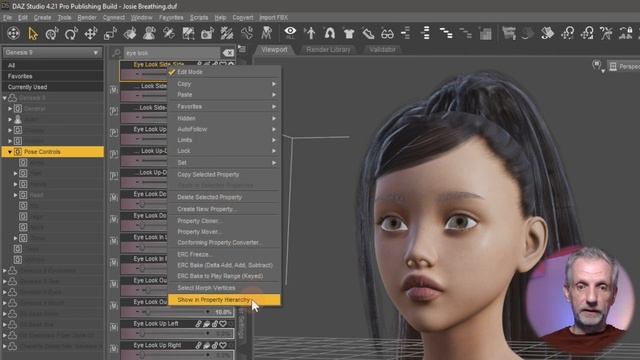Adjust the Eye Look Side-Side slider

click(145, 74)
